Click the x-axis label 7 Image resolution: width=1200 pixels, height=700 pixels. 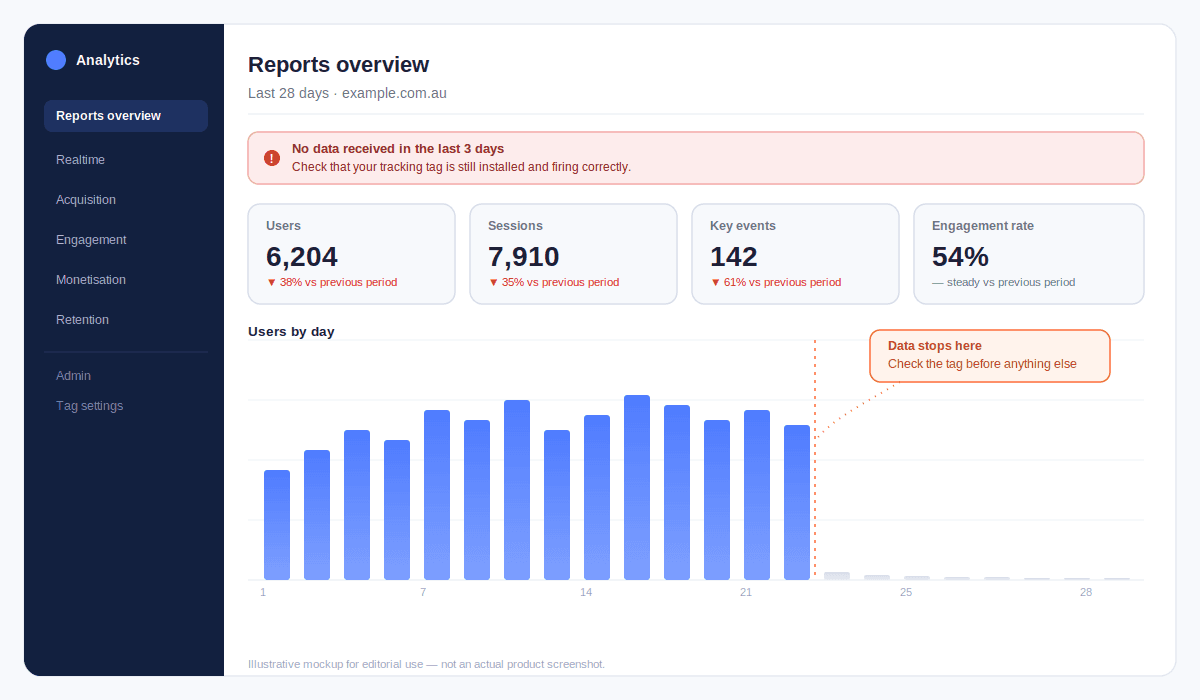click(x=423, y=593)
